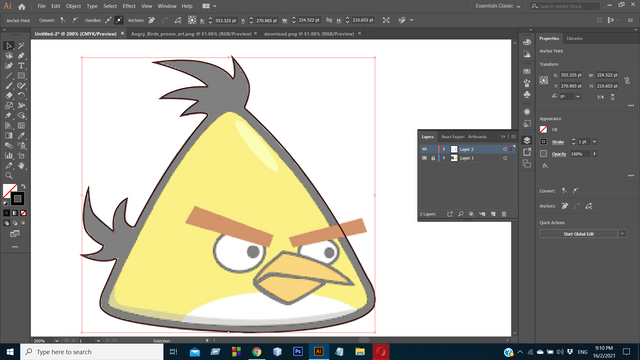Select the Gradient tool

click(x=9, y=136)
